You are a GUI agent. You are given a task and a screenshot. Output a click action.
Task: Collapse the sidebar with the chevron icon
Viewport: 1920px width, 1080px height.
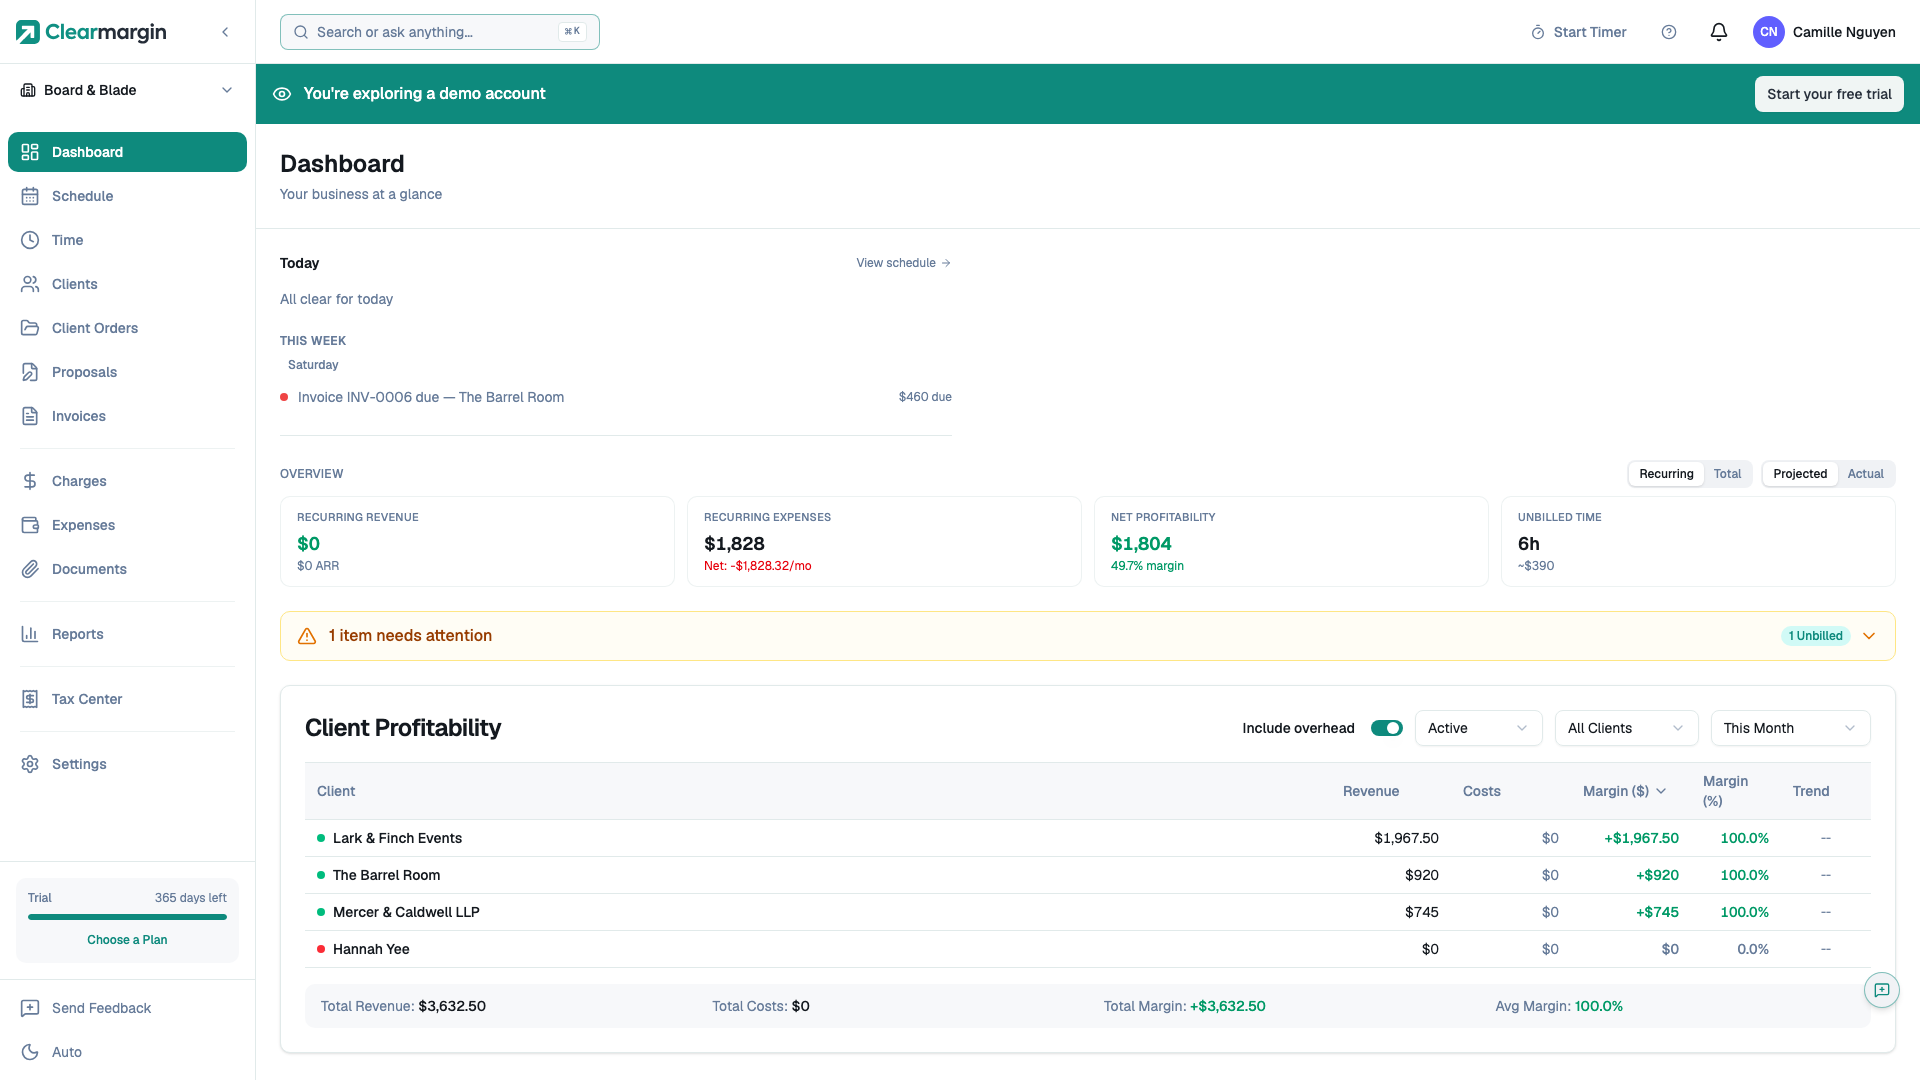(x=225, y=32)
